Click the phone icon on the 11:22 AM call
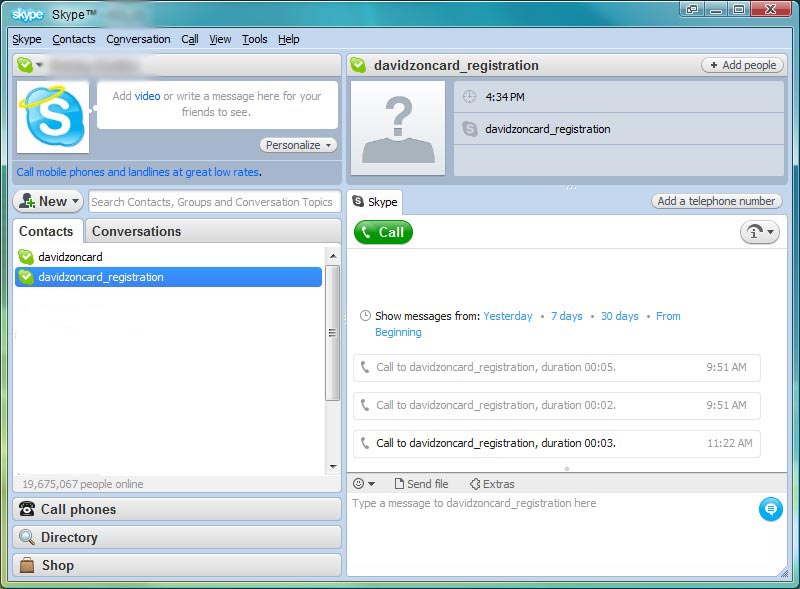The width and height of the screenshot is (800, 589). pyautogui.click(x=365, y=443)
